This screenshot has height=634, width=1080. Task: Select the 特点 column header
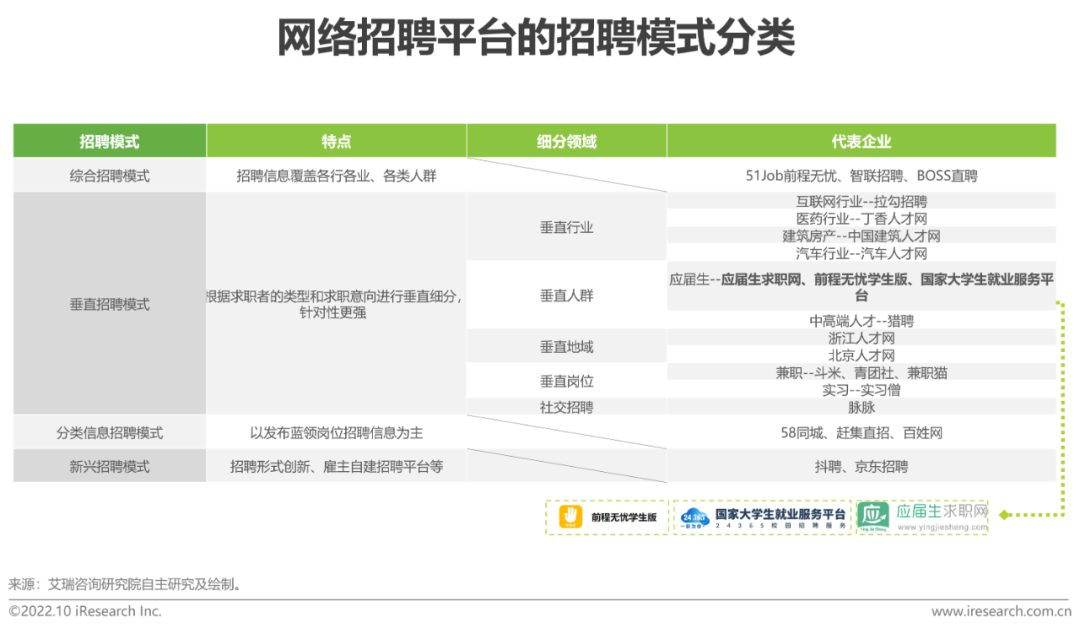(x=336, y=141)
